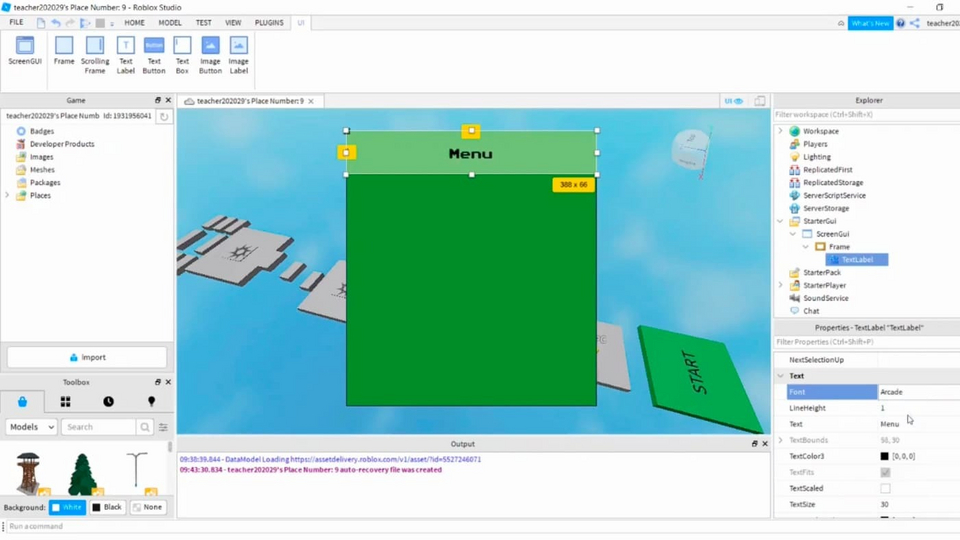The height and width of the screenshot is (540, 960).
Task: Switch to the HOME ribbon tab
Action: [134, 23]
